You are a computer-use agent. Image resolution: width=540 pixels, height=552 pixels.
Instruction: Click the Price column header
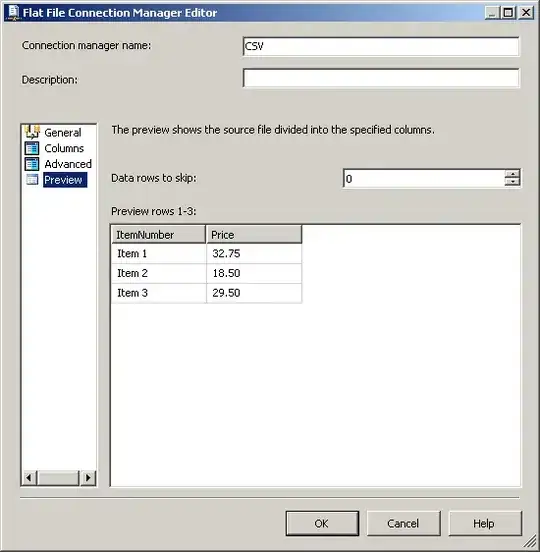254,234
